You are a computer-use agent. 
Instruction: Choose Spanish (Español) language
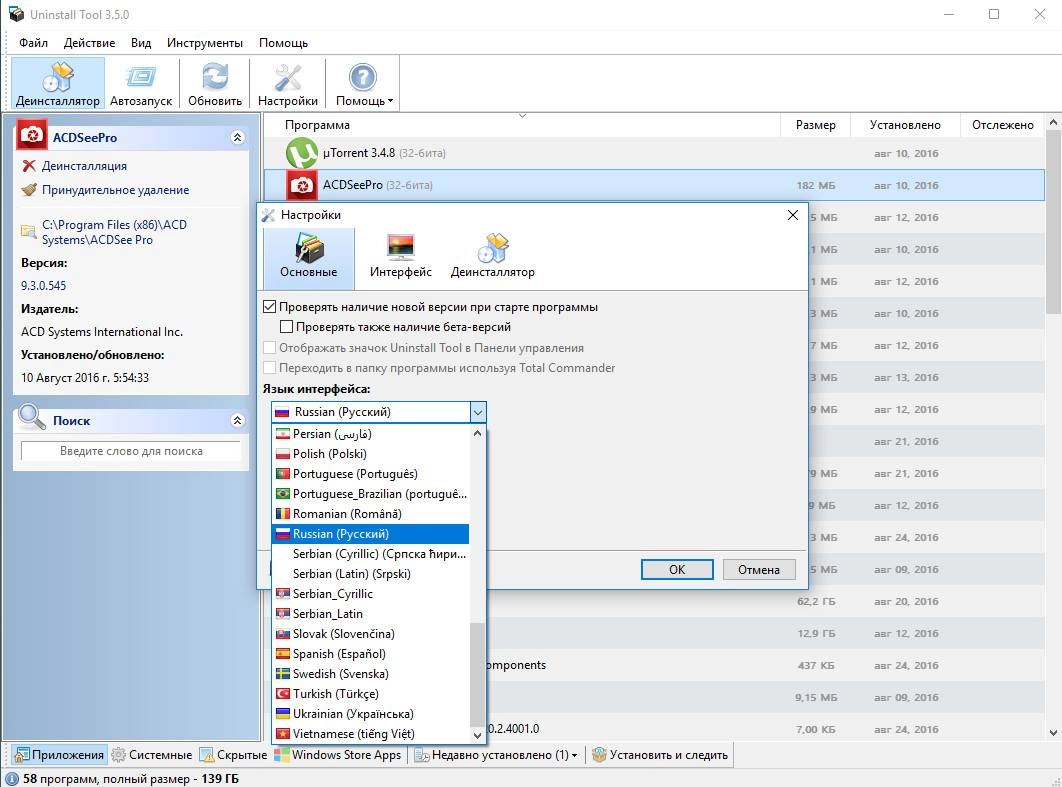(370, 654)
